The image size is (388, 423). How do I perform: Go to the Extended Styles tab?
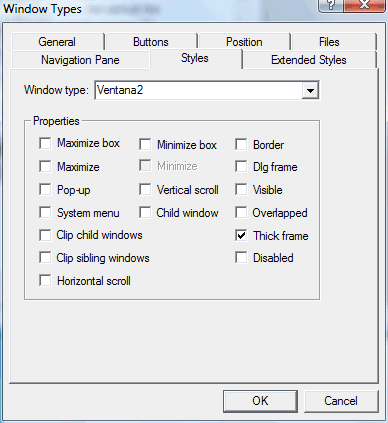coord(309,60)
